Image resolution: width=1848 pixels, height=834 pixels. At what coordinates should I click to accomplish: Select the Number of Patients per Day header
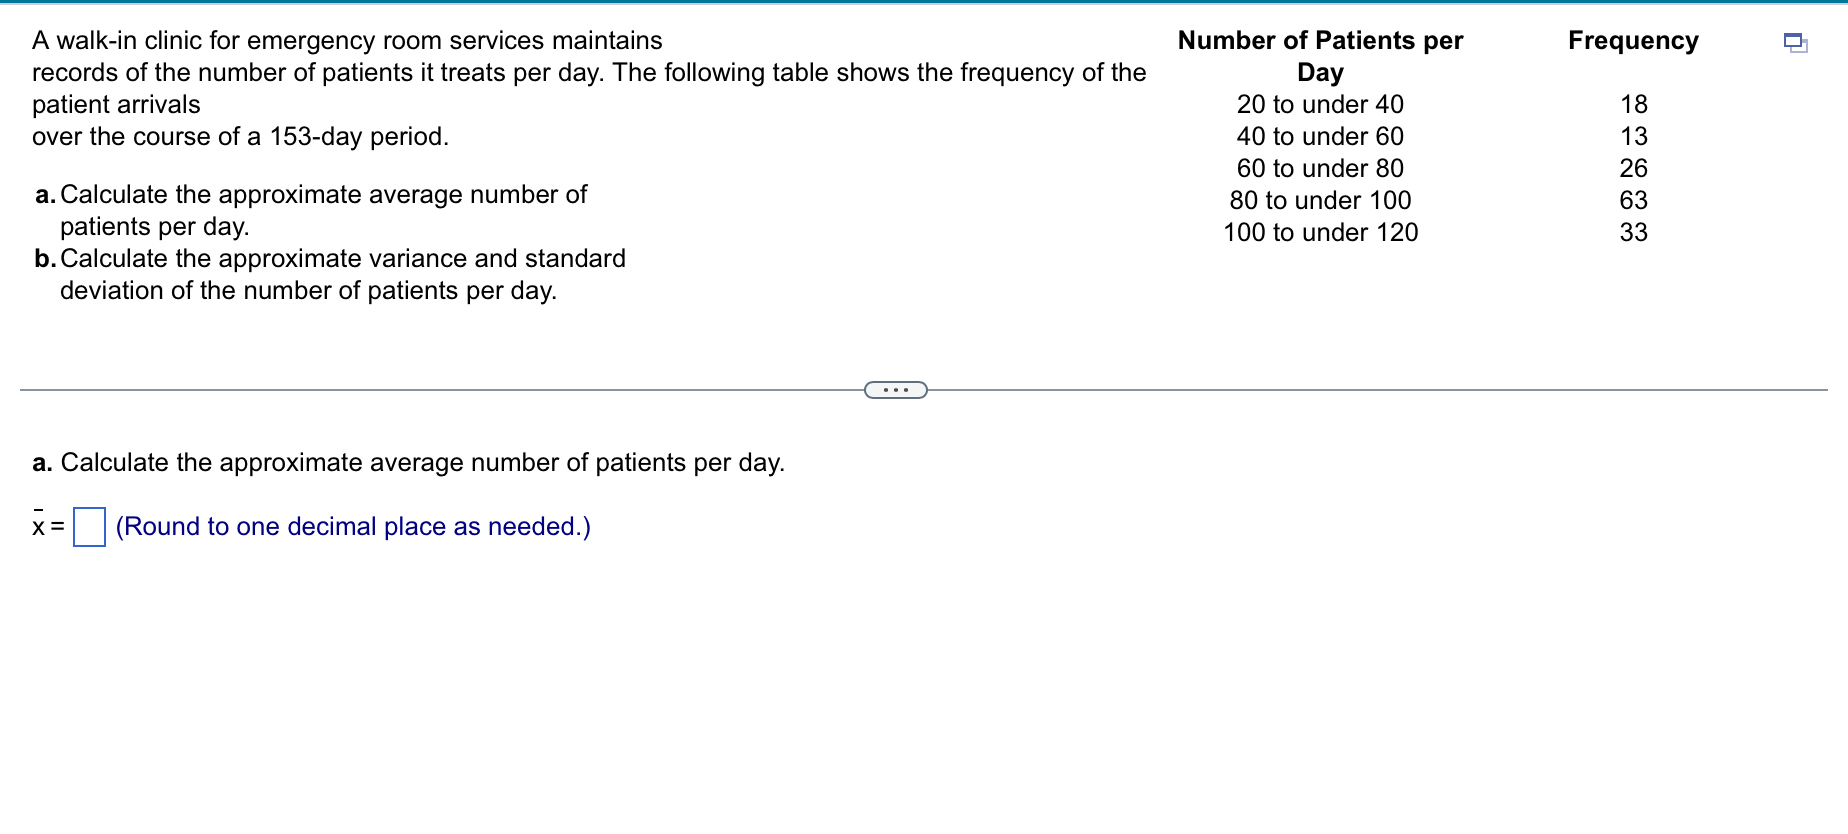point(1320,56)
